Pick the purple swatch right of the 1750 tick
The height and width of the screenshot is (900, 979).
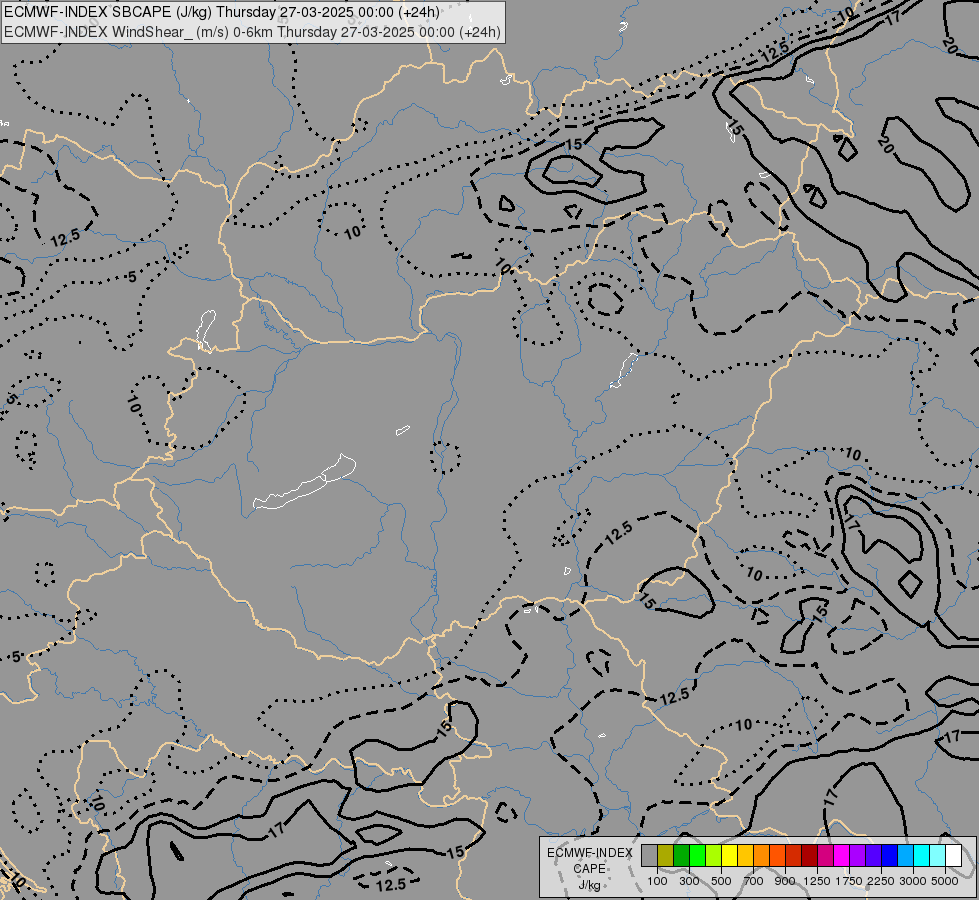pyautogui.click(x=857, y=855)
